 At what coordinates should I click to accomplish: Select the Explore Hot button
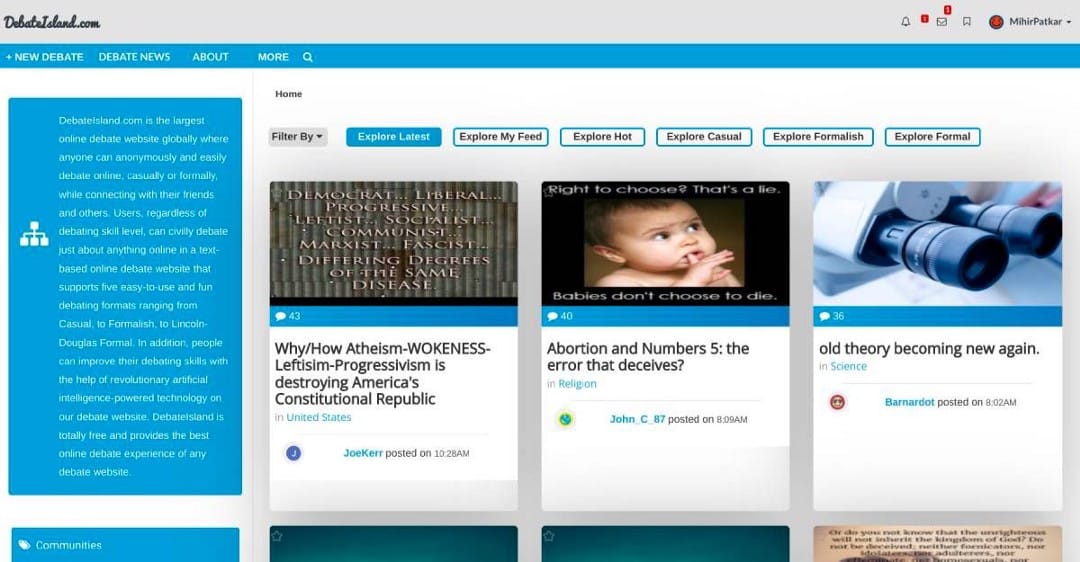tap(602, 137)
